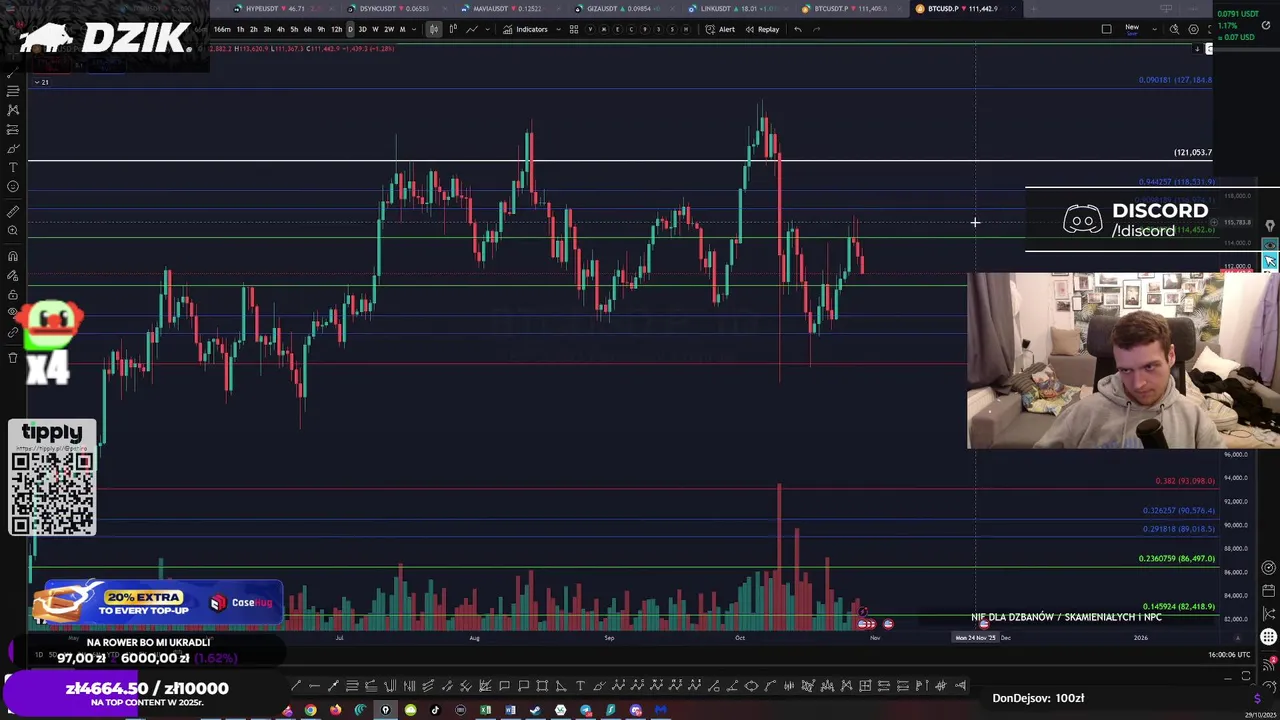Select Trend Line in bottom drawing bar
Image resolution: width=1280 pixels, height=720 pixels.
point(296,685)
